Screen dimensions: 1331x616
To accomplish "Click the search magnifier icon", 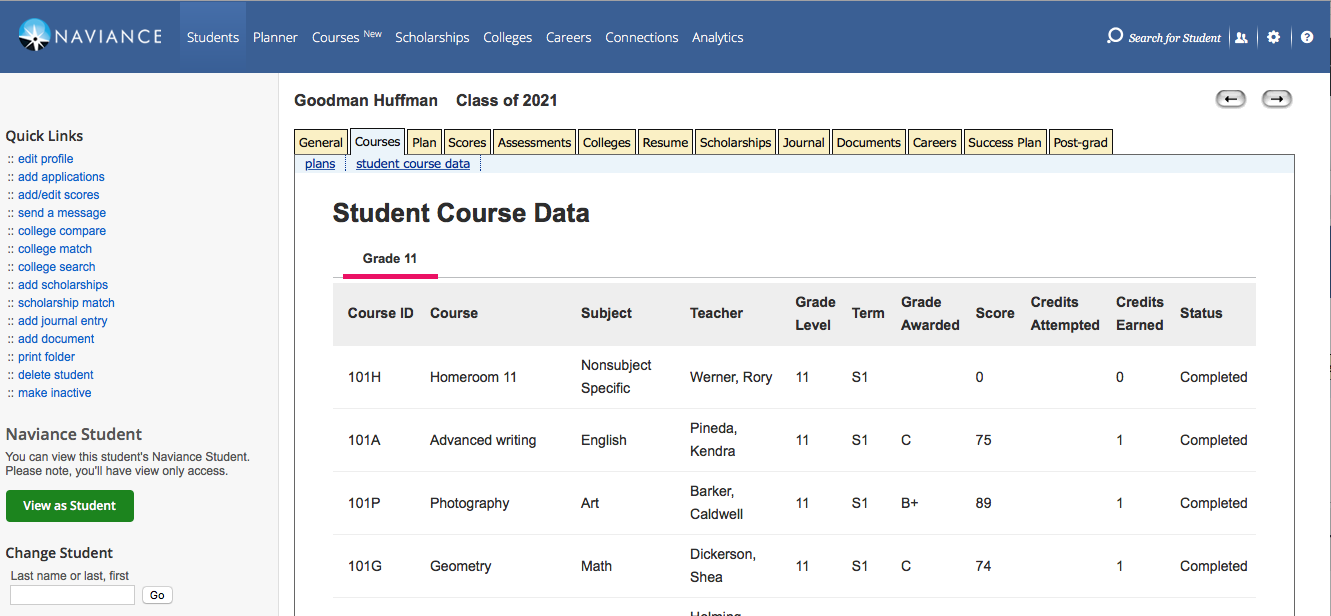I will click(1114, 37).
